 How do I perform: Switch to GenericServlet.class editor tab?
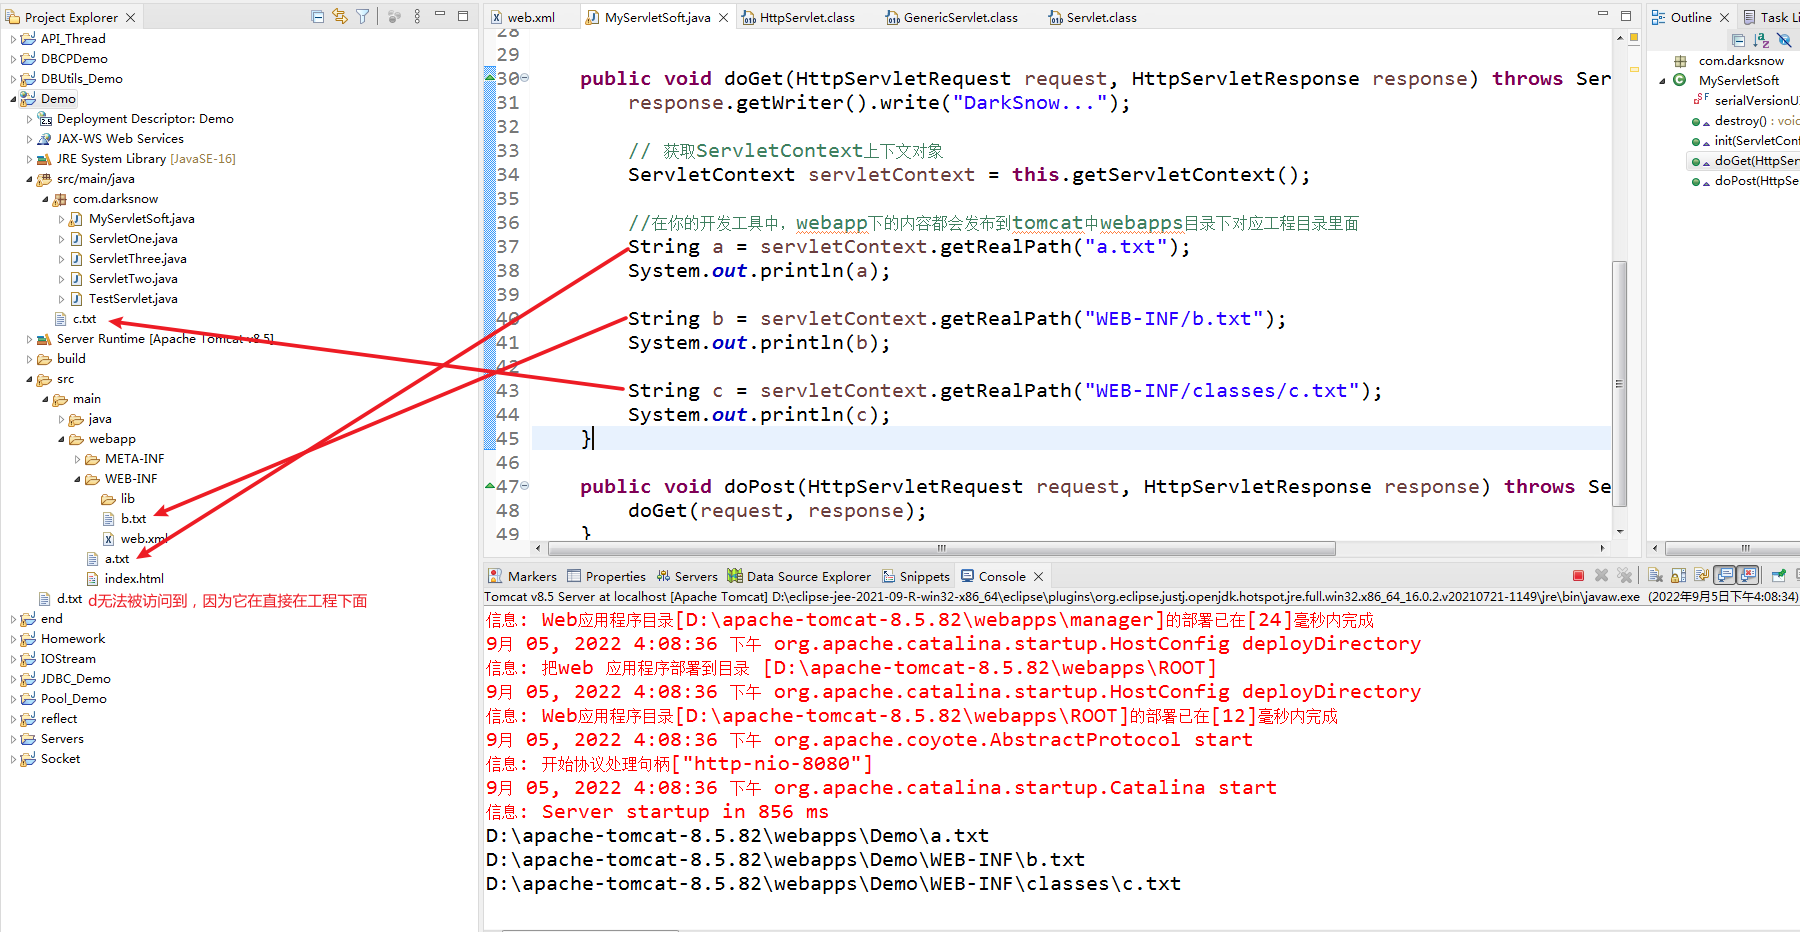(951, 17)
